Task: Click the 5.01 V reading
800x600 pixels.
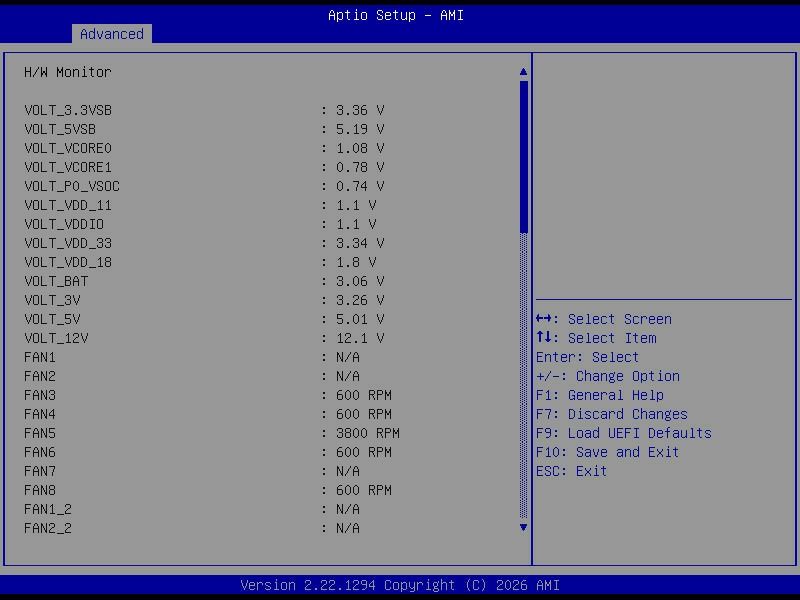Action: [x=360, y=319]
